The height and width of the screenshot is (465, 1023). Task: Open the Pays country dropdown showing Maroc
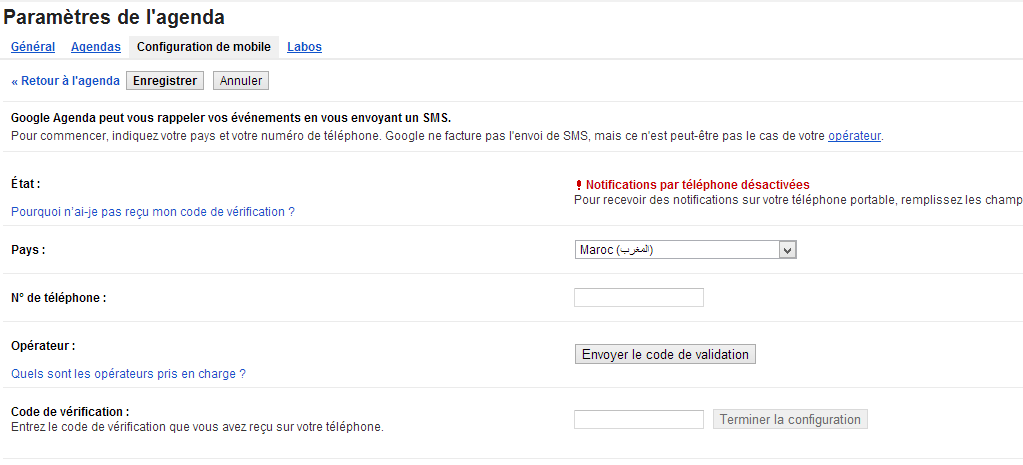[686, 250]
